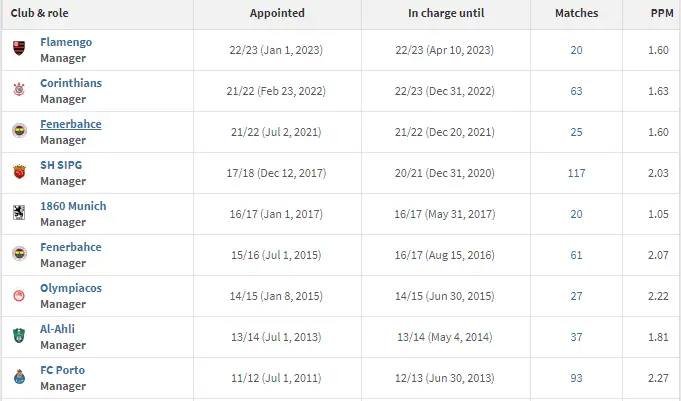Click the 1860 Munich club crest icon

point(19,214)
